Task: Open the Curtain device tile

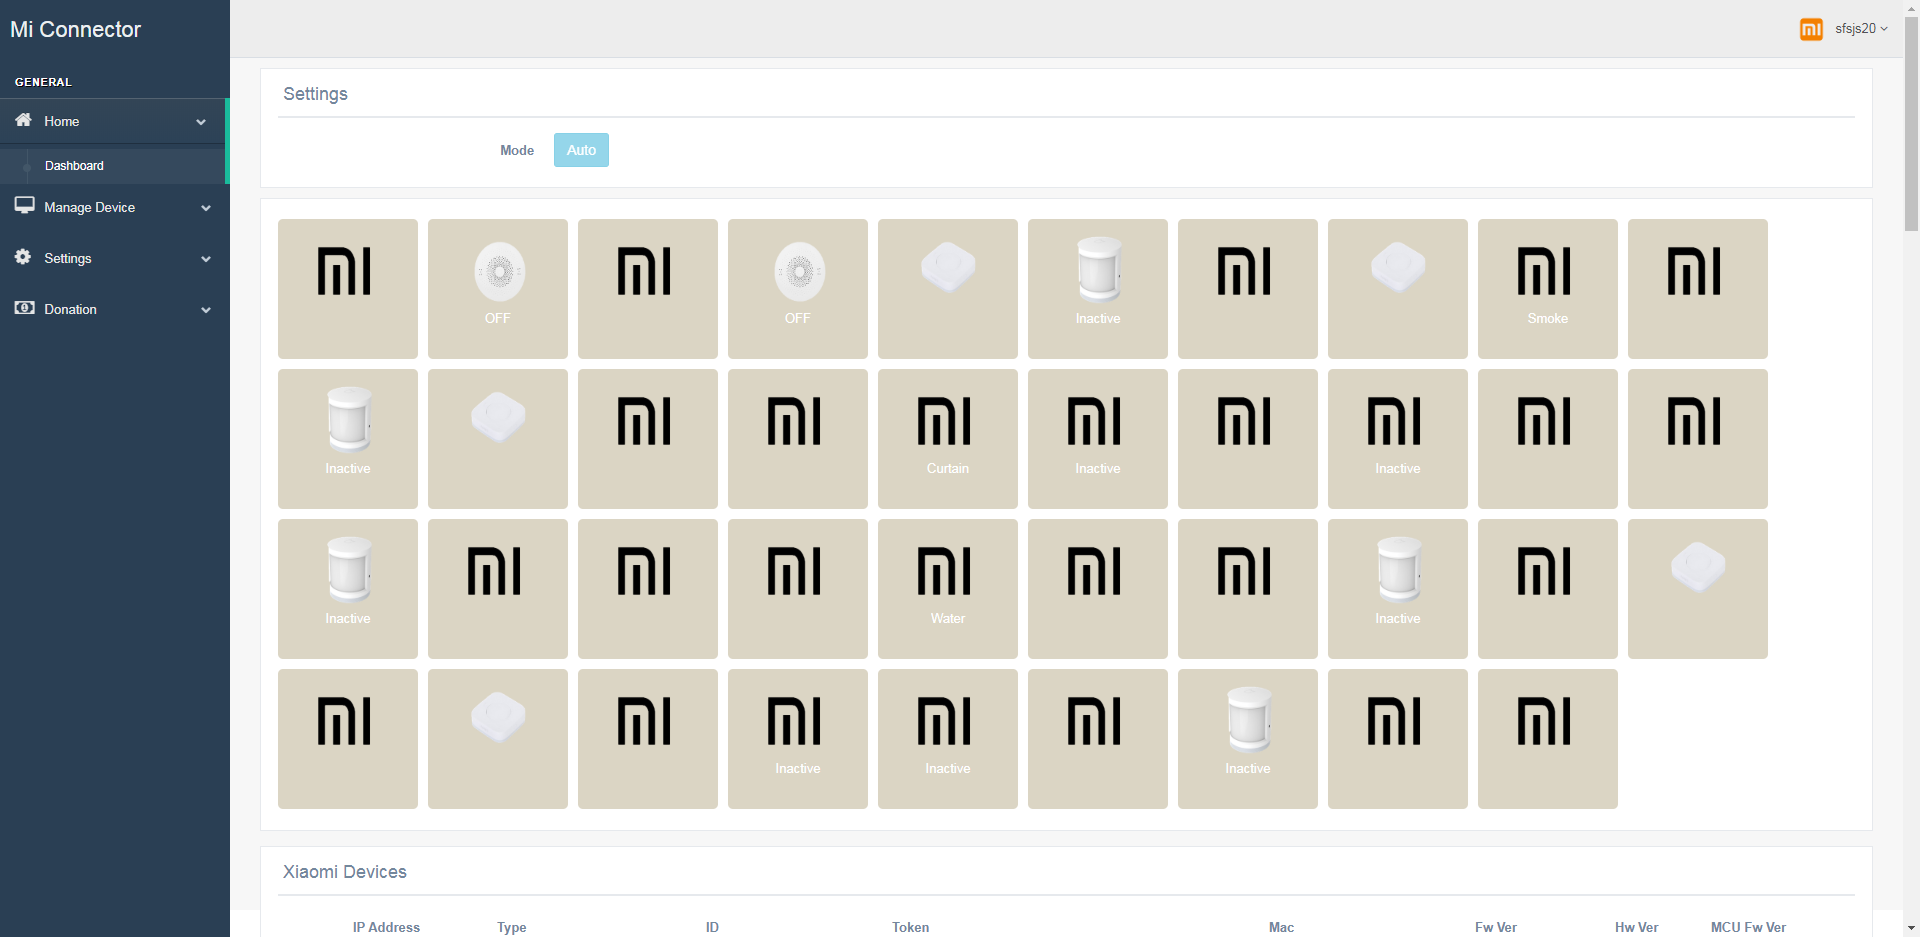Action: click(x=947, y=439)
